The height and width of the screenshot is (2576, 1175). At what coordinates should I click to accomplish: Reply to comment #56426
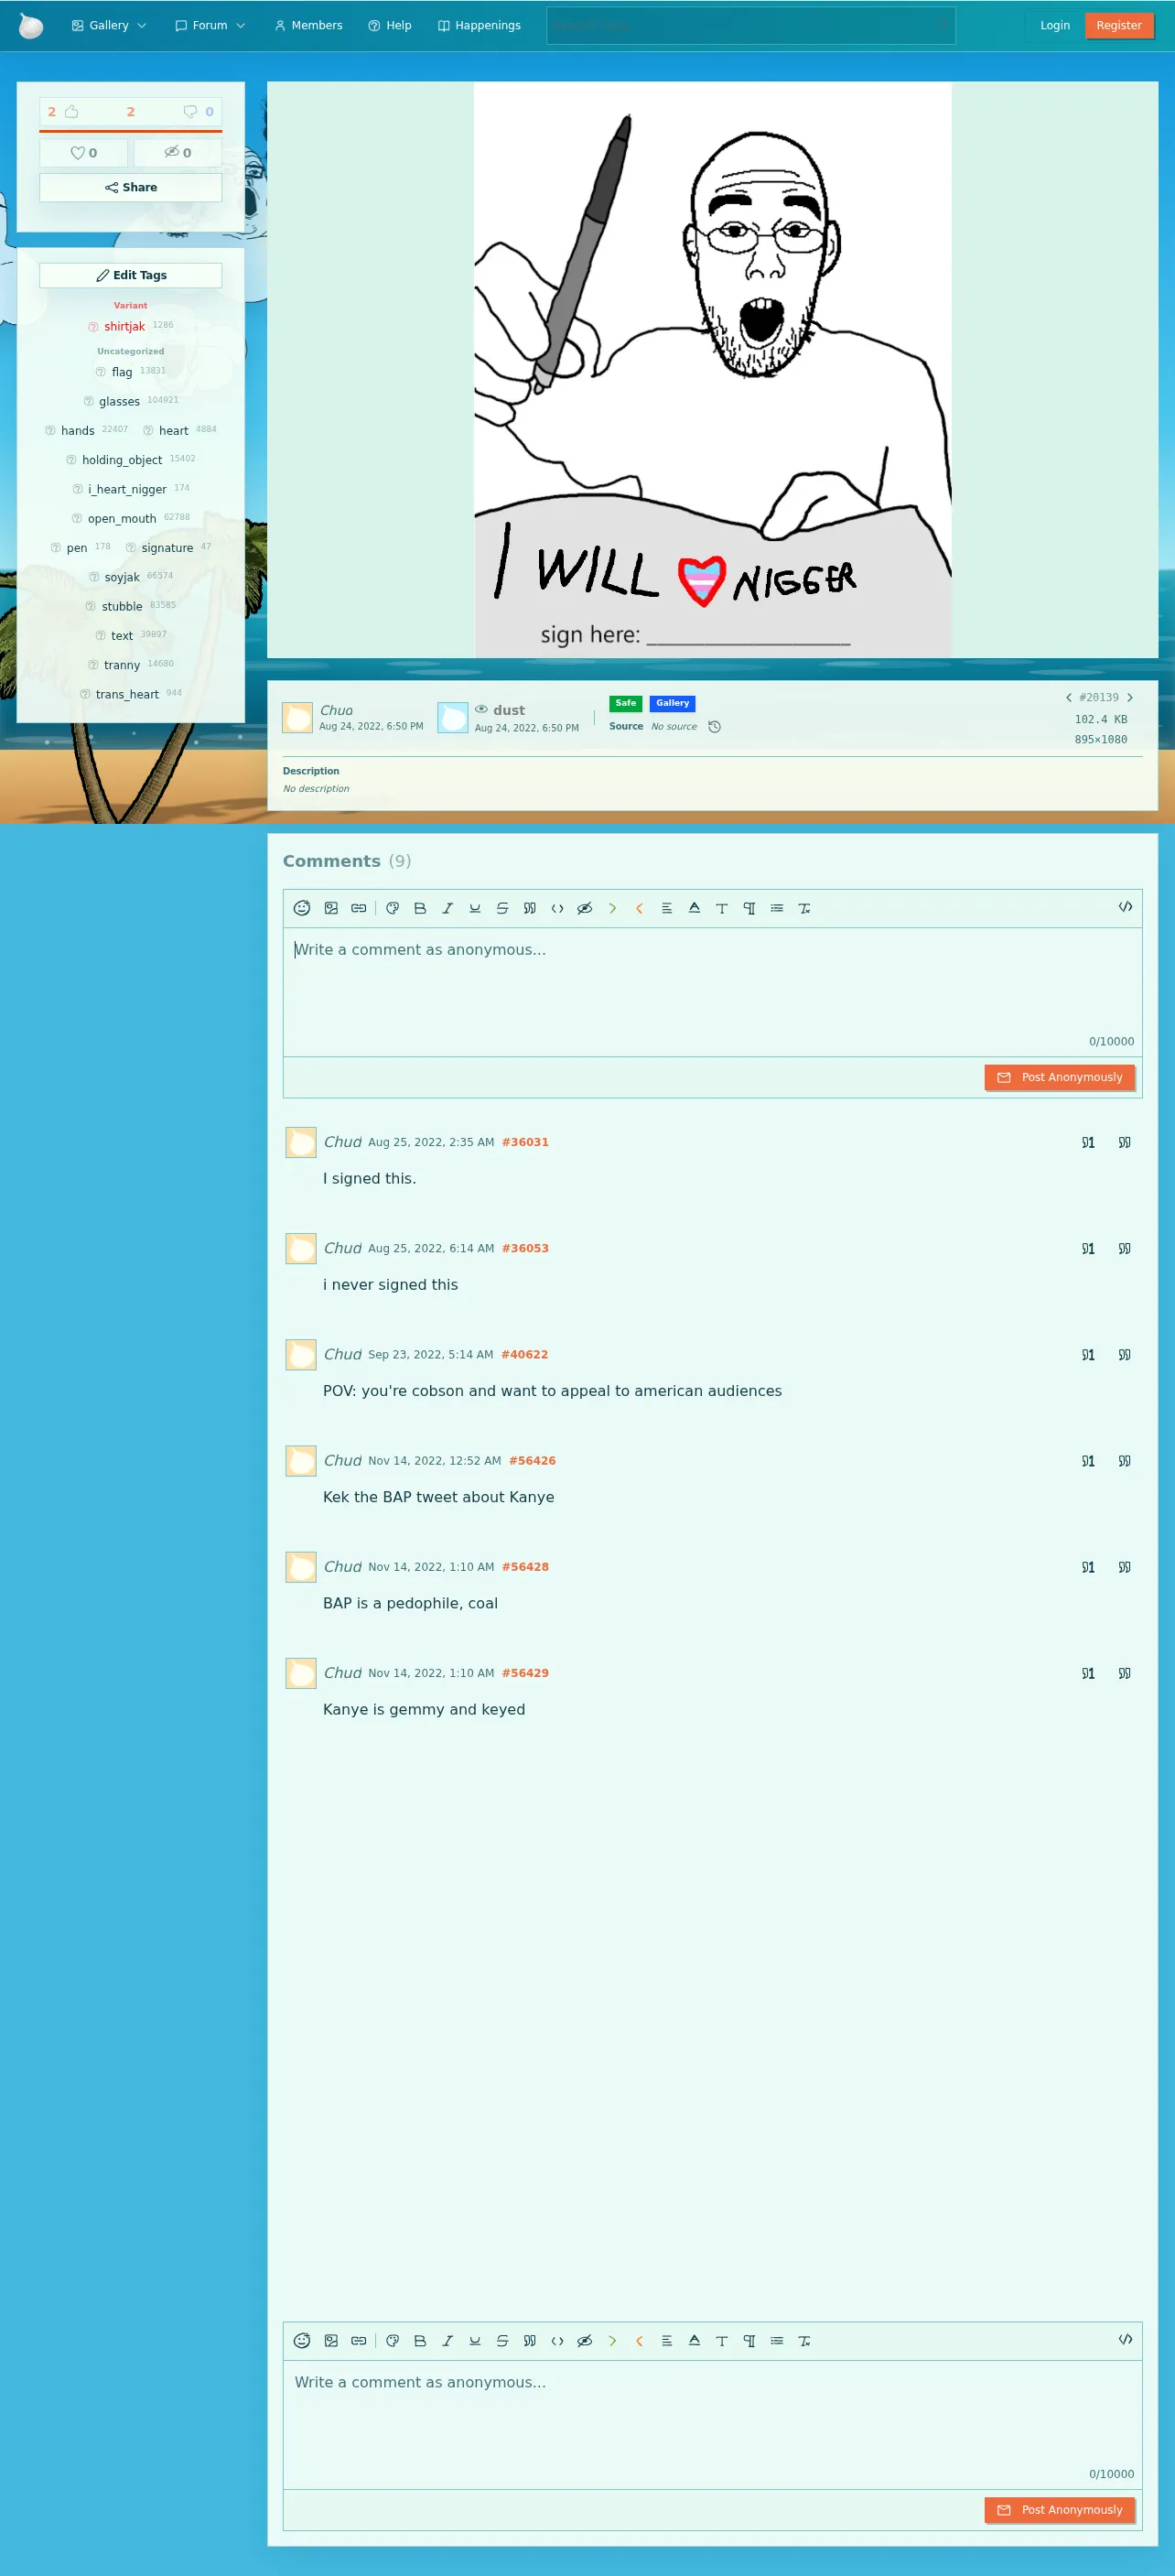click(x=1088, y=1461)
